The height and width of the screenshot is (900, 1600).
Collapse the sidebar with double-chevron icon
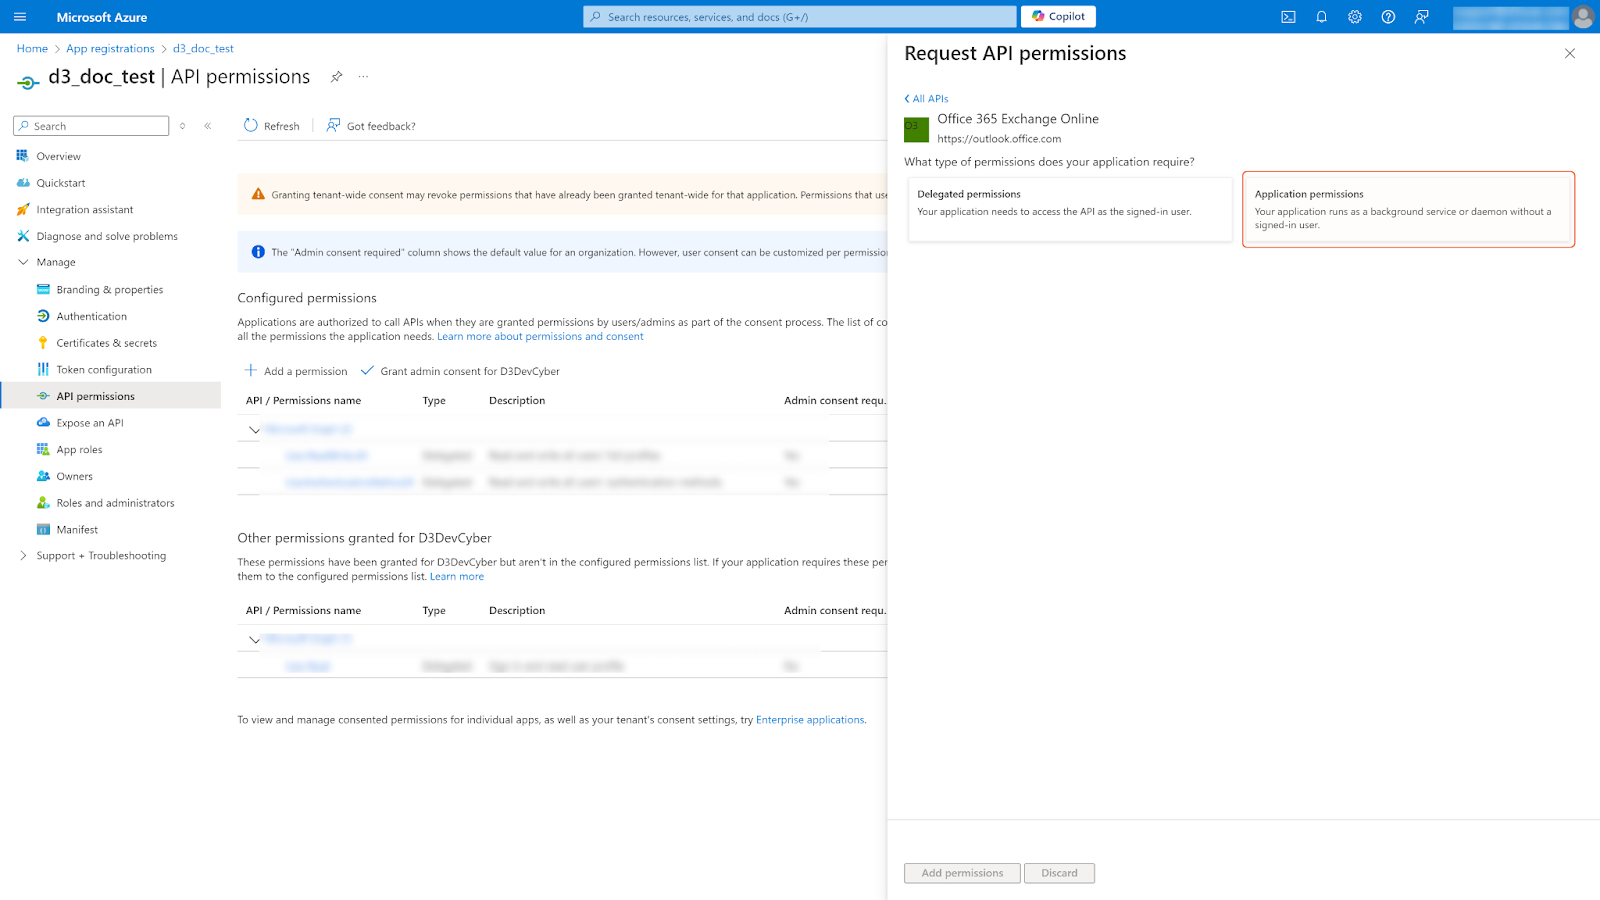click(x=208, y=126)
